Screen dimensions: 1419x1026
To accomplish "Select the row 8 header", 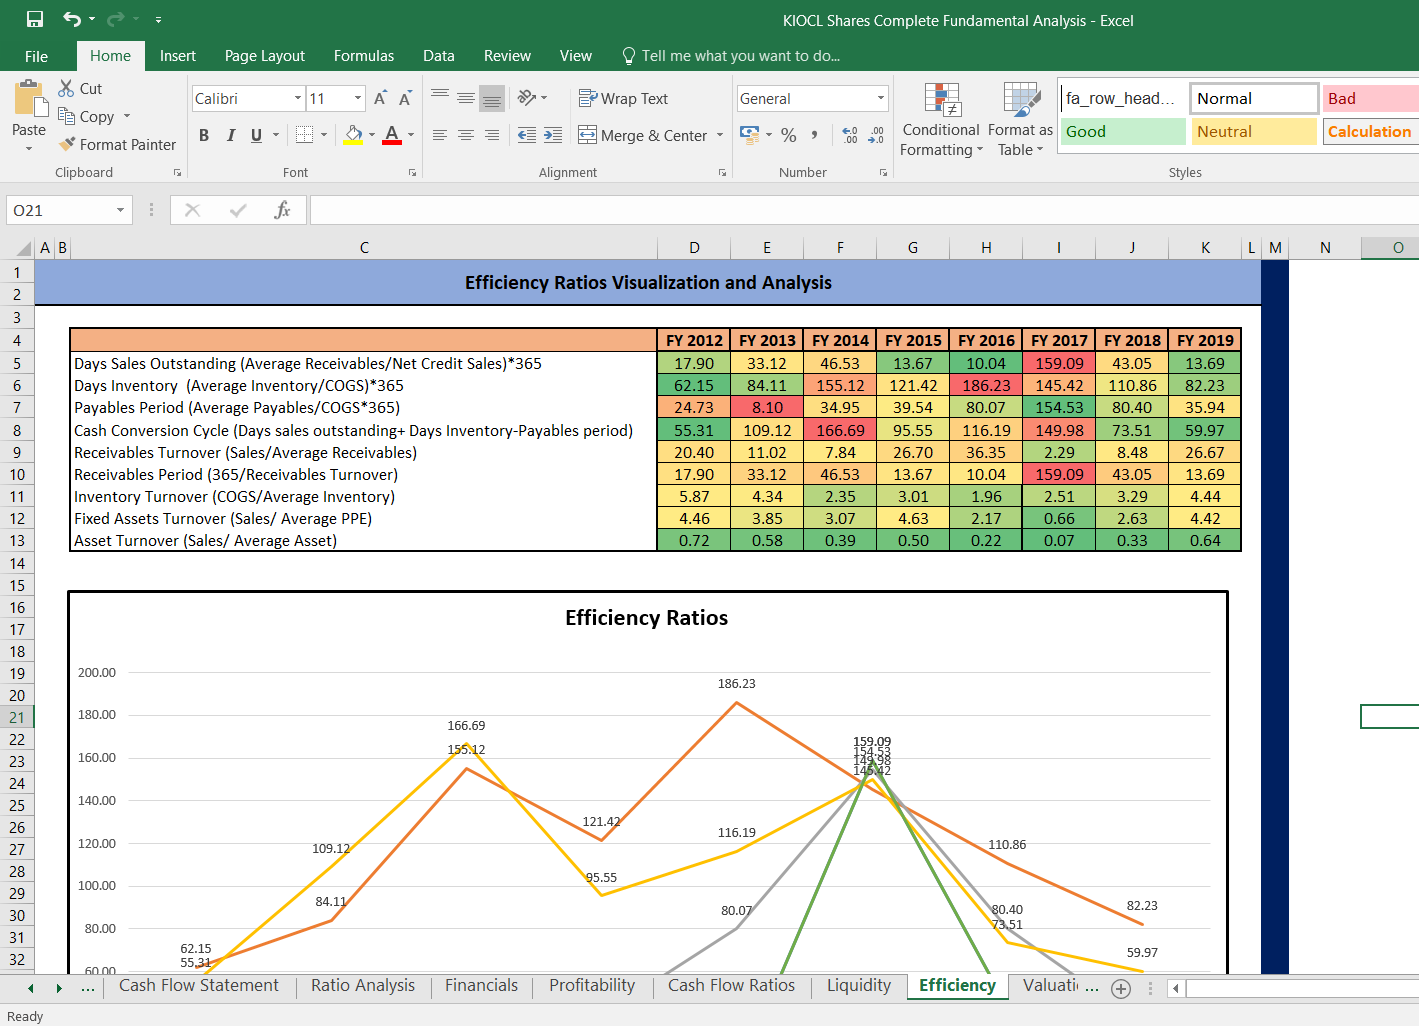I will click(17, 430).
